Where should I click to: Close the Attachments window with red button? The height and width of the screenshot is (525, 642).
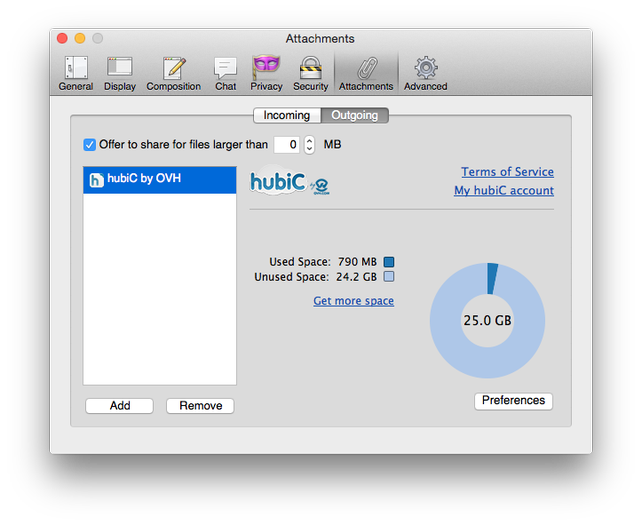(x=62, y=38)
